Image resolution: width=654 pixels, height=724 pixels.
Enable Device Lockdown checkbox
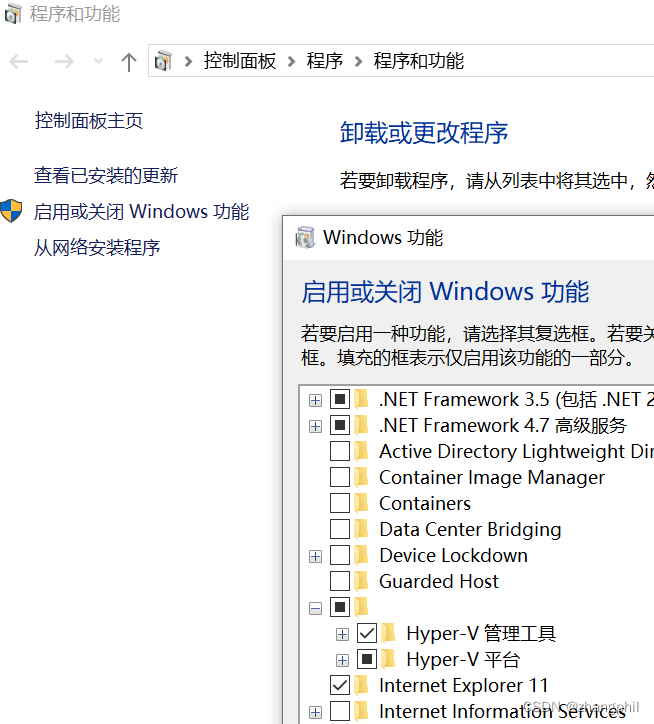click(x=340, y=555)
